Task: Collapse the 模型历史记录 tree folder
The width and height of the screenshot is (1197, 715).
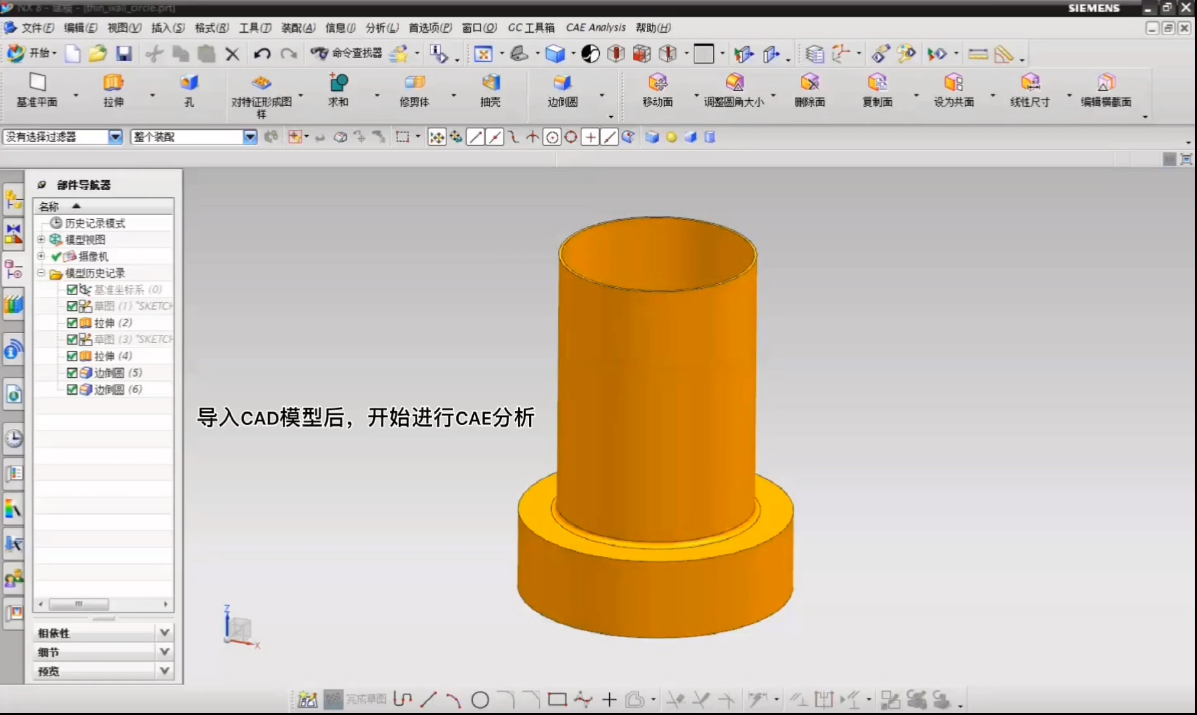Action: (x=42, y=273)
